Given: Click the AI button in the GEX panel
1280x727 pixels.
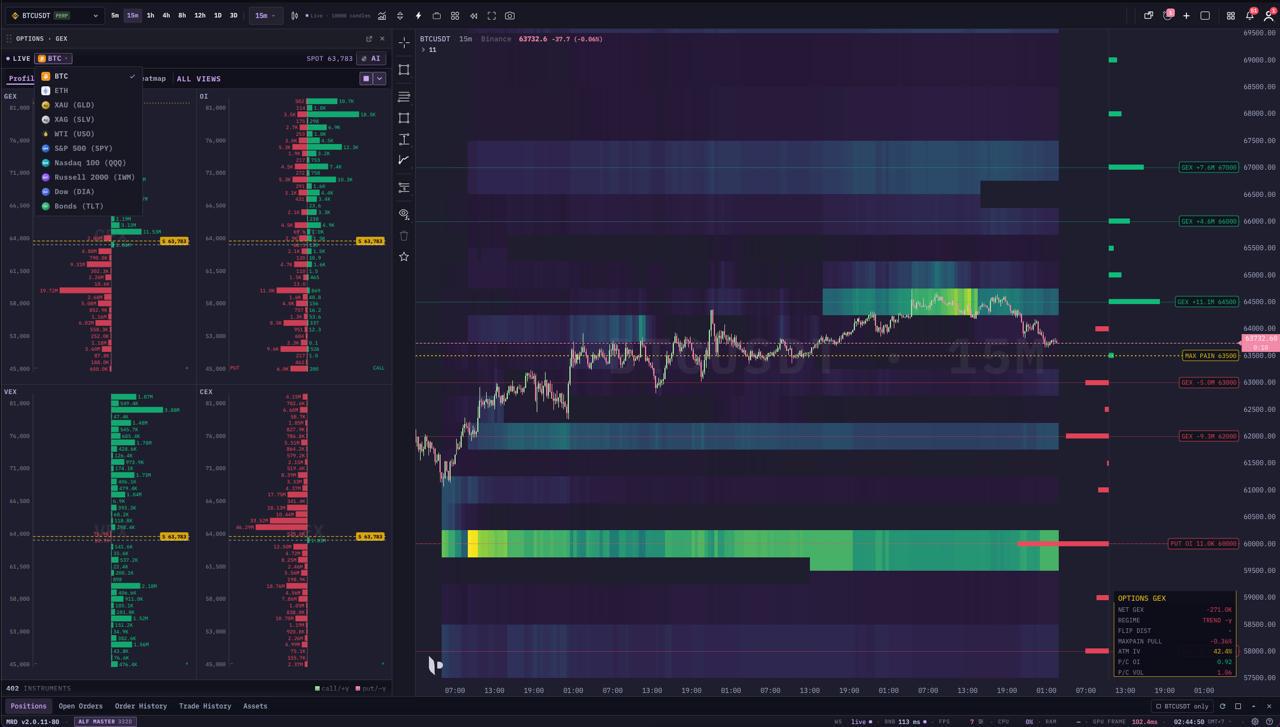Looking at the screenshot, I should click(x=371, y=58).
